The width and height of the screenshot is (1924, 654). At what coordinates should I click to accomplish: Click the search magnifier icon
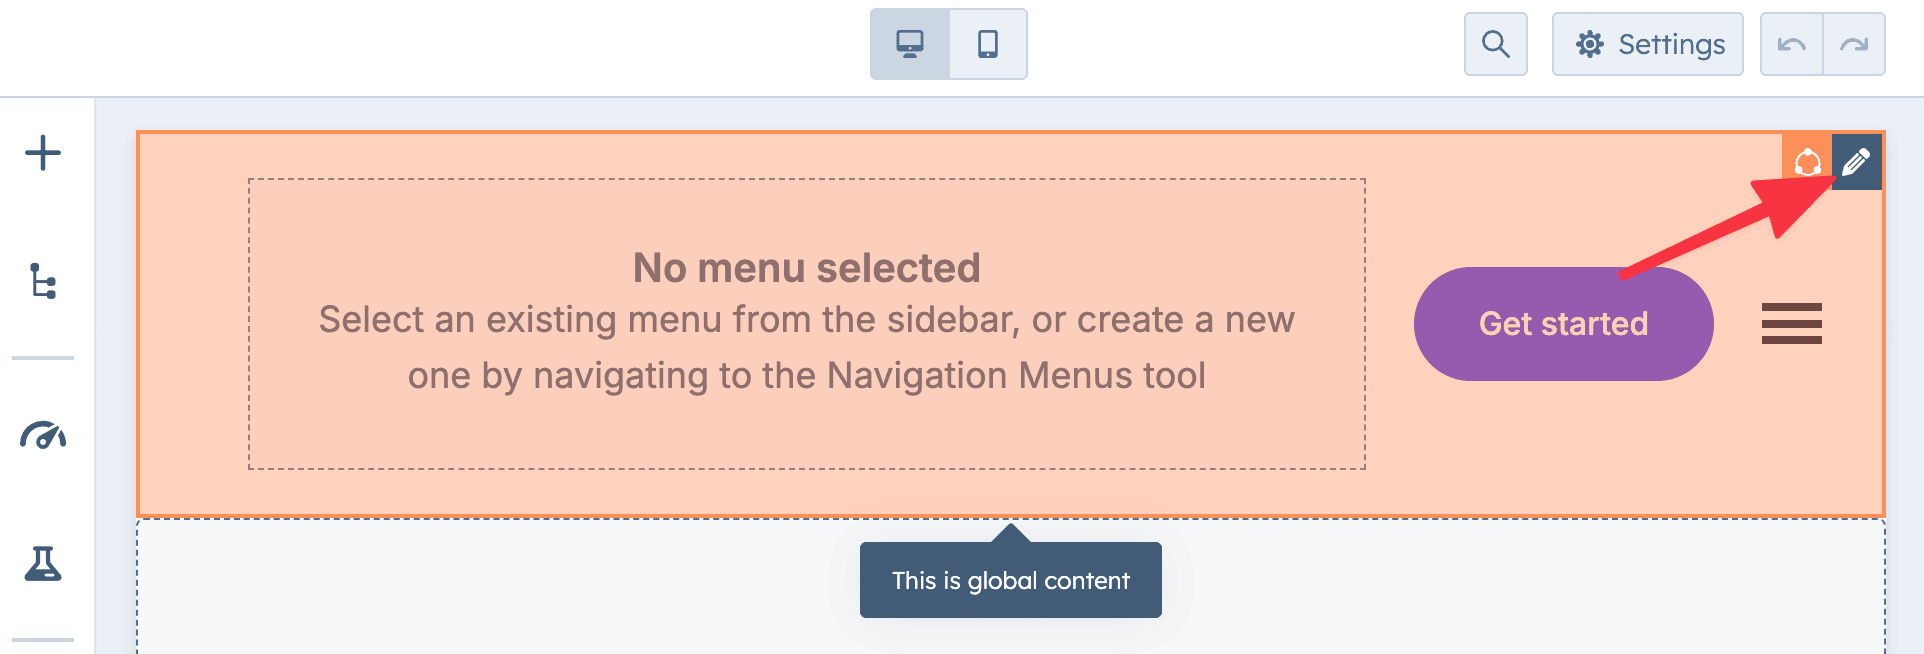tap(1495, 43)
